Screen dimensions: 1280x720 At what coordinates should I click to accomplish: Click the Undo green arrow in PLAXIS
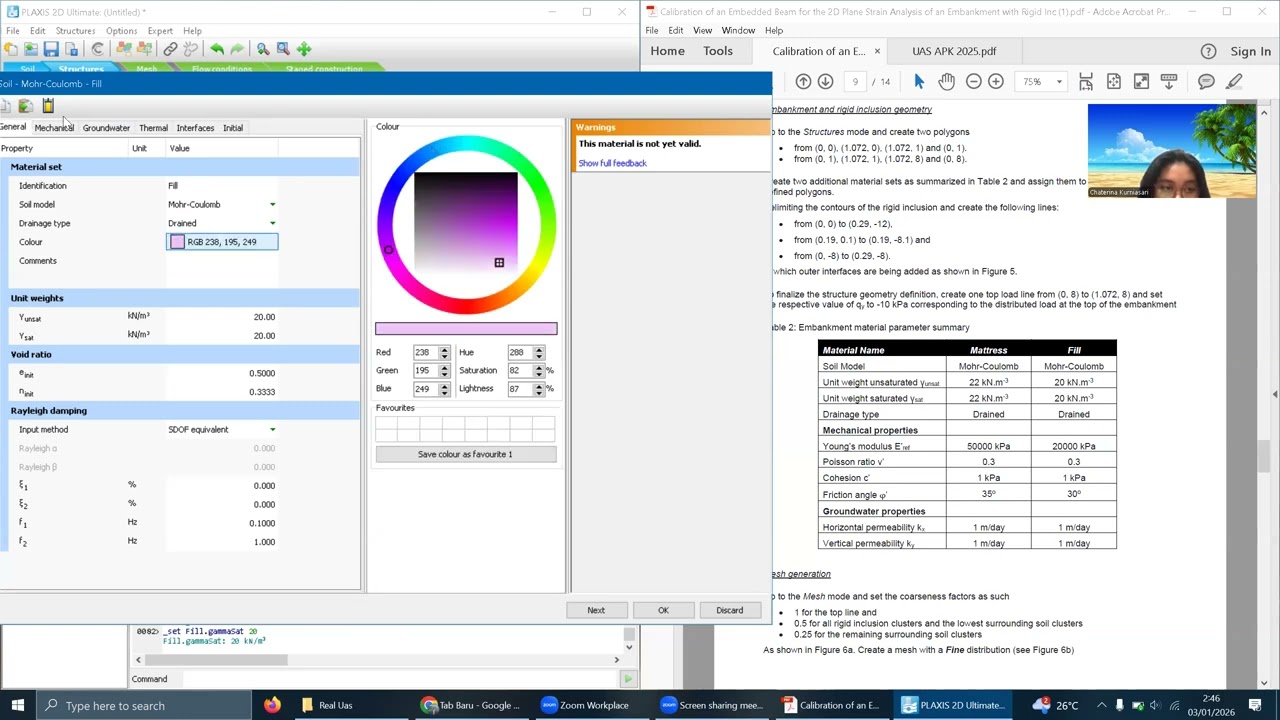coord(216,49)
